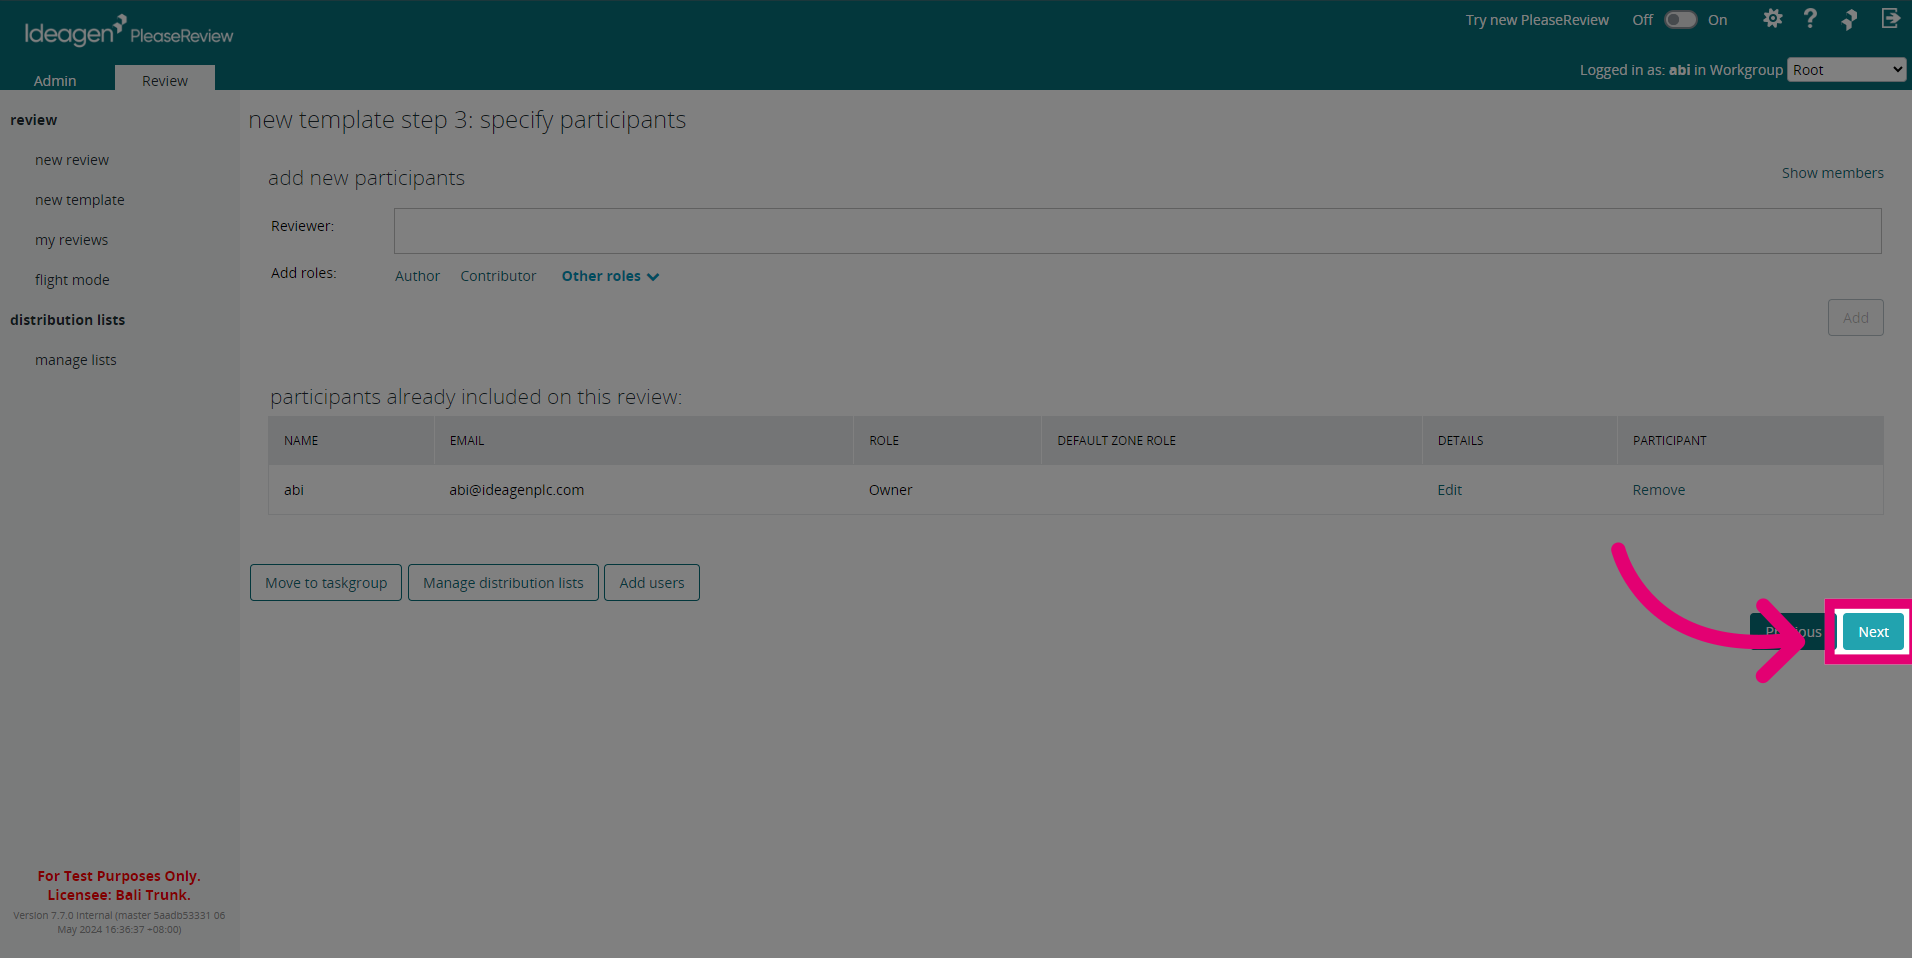This screenshot has height=958, width=1912.
Task: Open manage lists in sidebar
Action: pos(76,360)
